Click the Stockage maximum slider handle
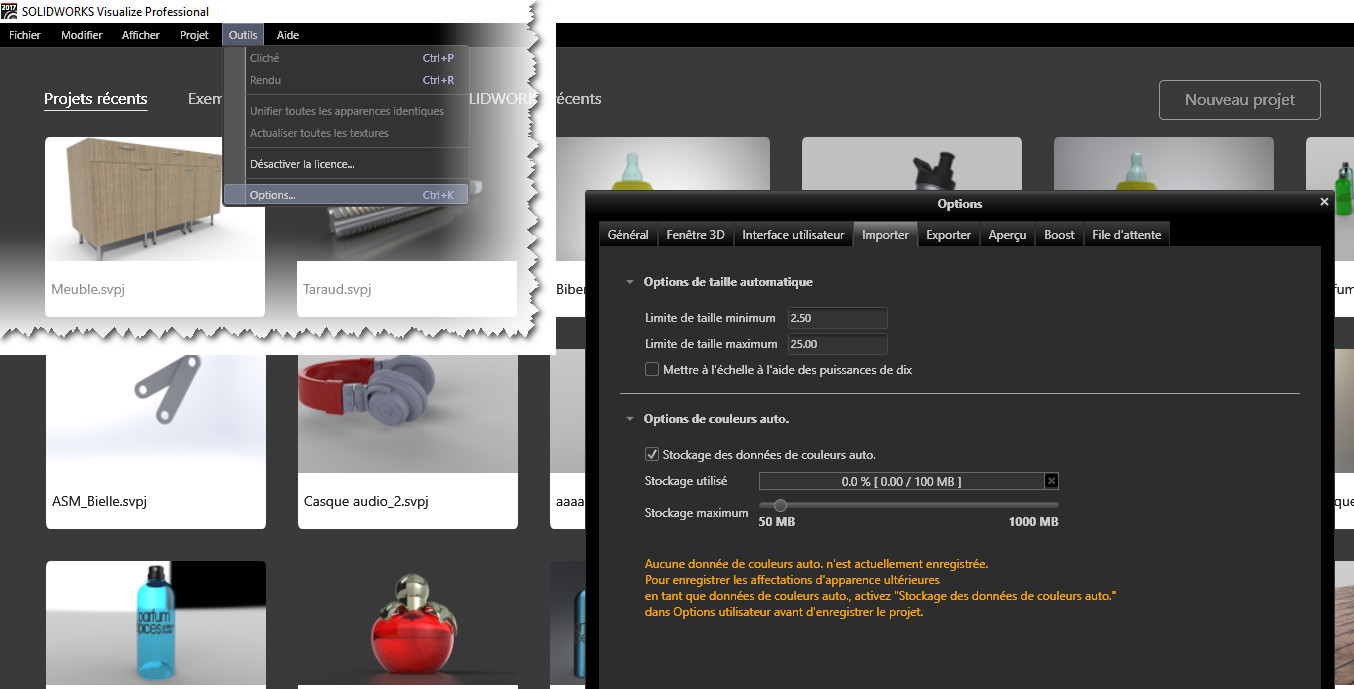 click(x=780, y=505)
